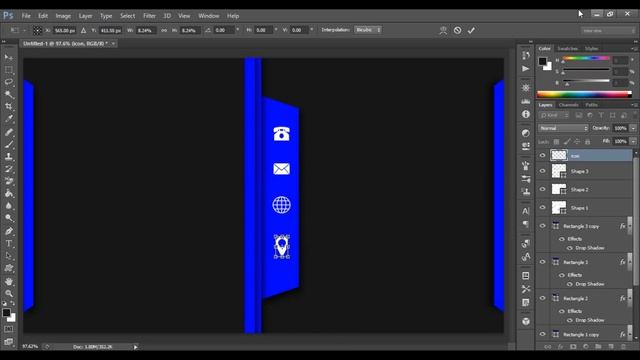640x360 pixels.
Task: Expand Rectangle 1 copy effects arrow
Action: pyautogui.click(x=630, y=332)
